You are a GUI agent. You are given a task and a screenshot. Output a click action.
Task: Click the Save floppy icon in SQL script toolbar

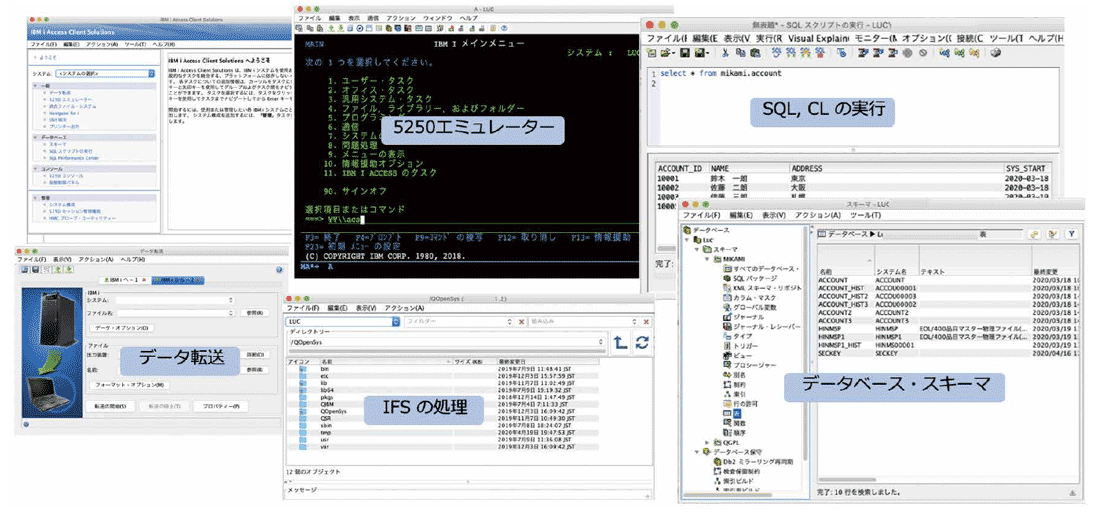click(683, 53)
